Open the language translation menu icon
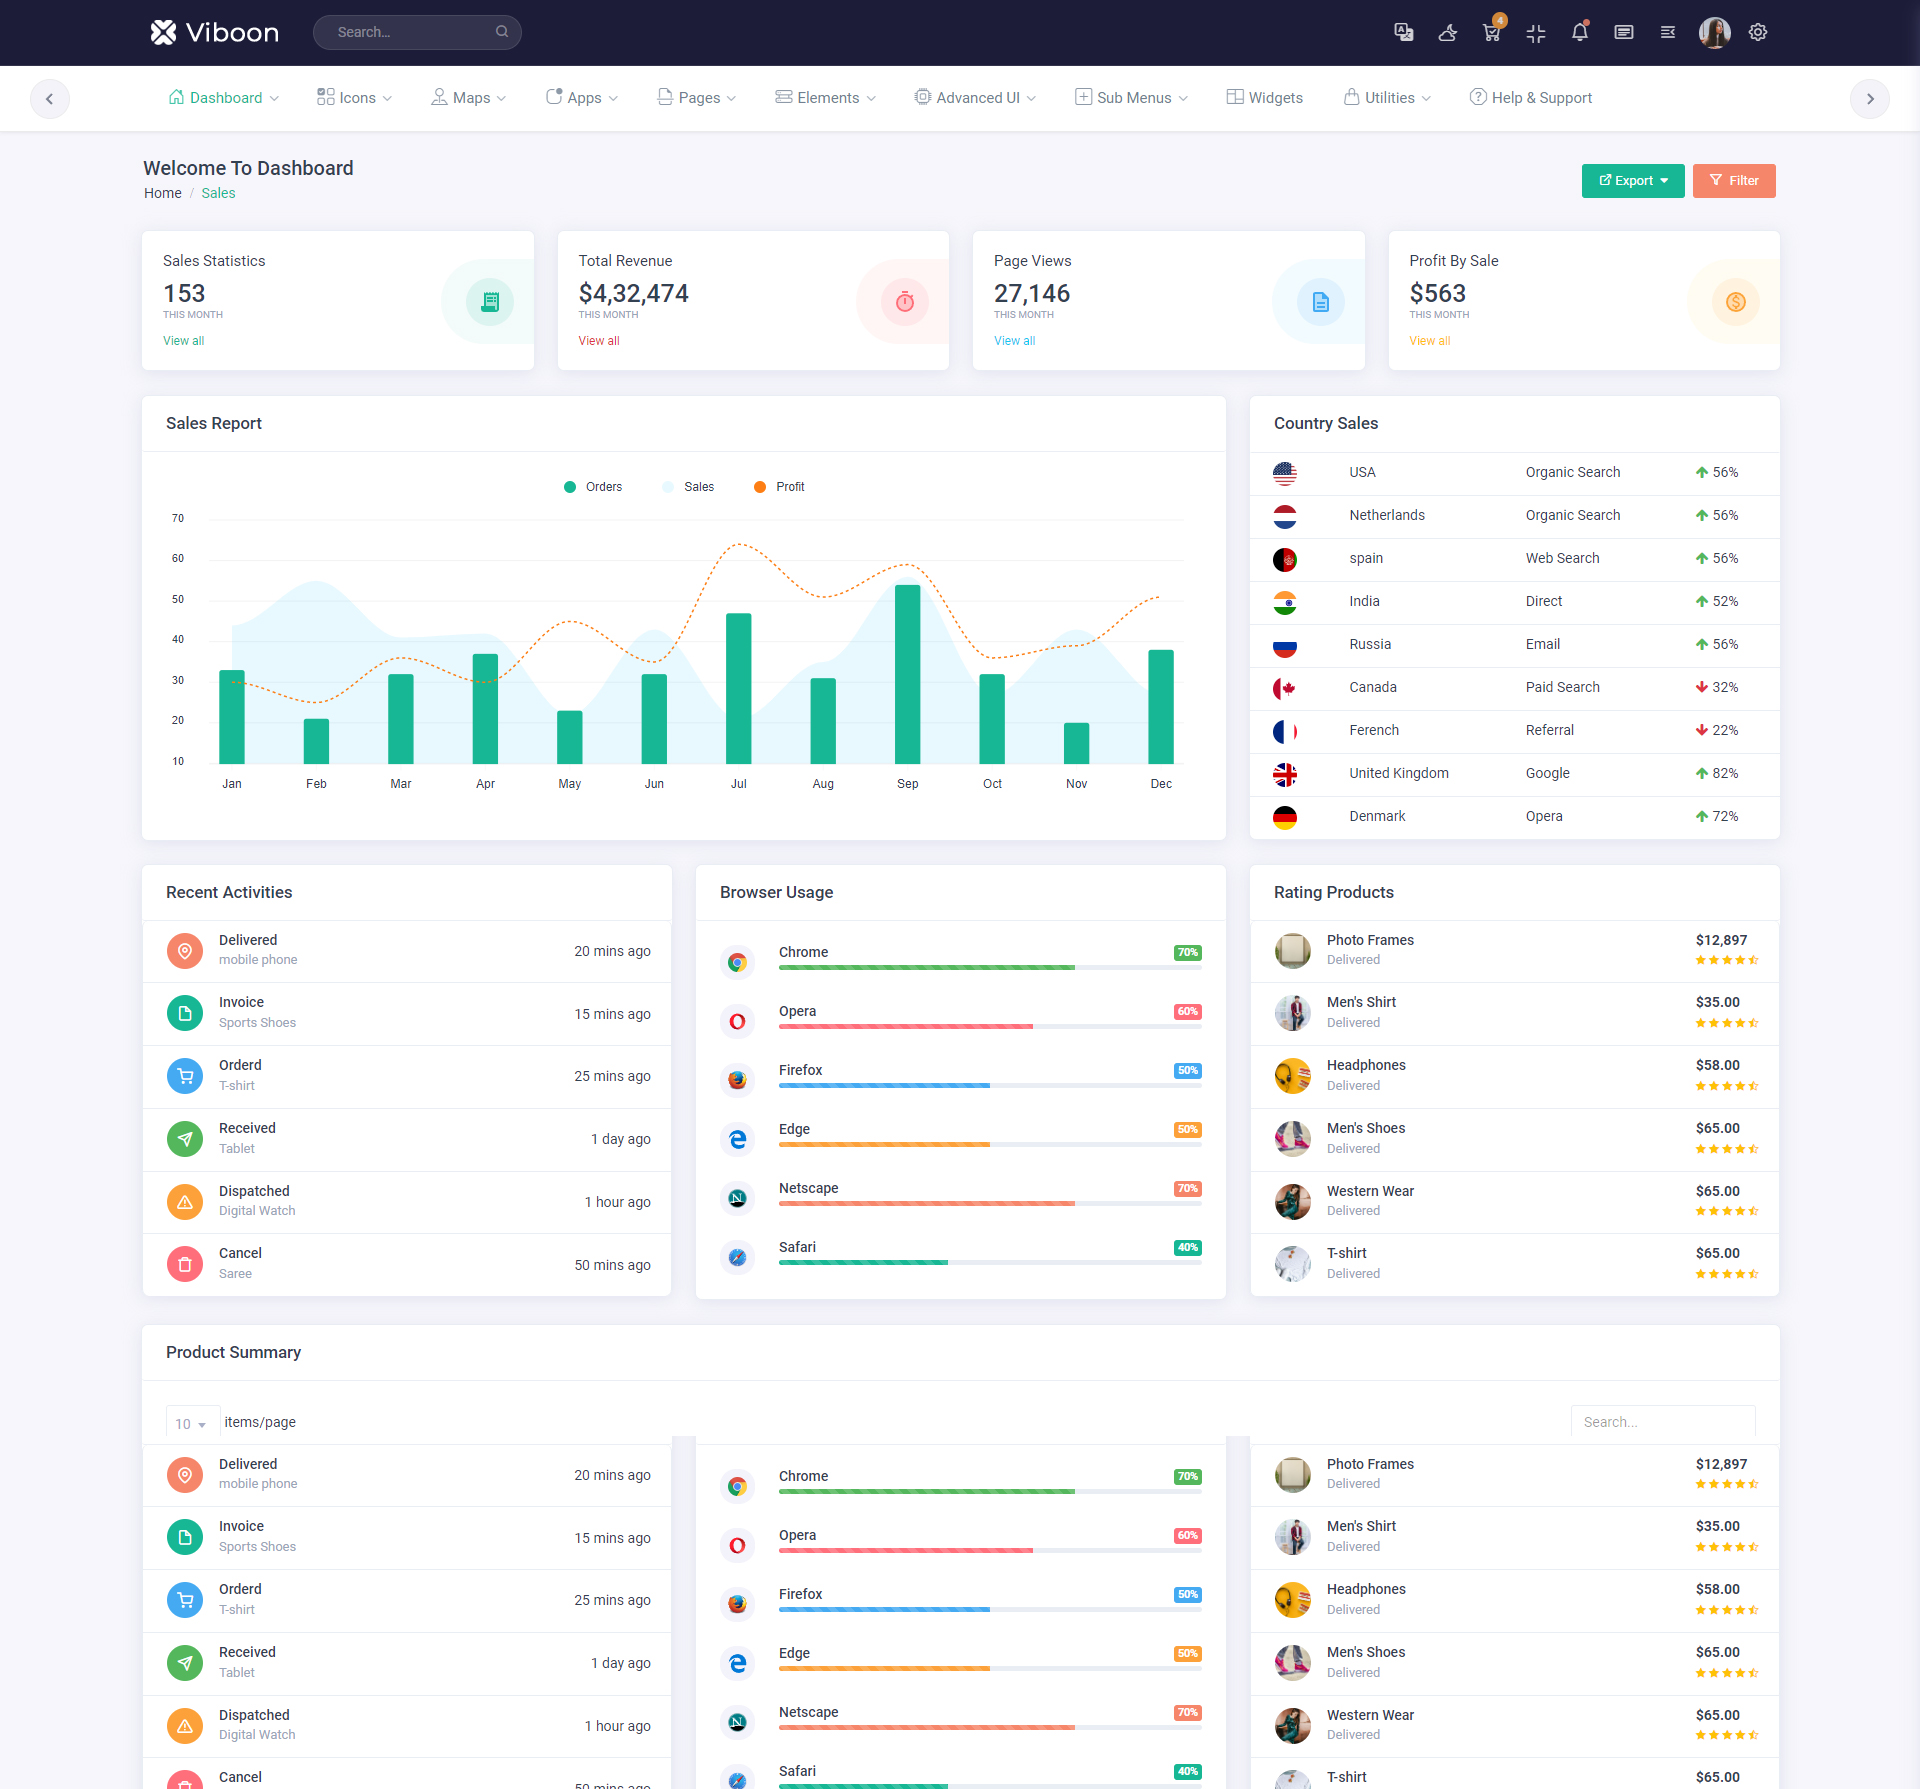The image size is (1920, 1789). pyautogui.click(x=1403, y=32)
